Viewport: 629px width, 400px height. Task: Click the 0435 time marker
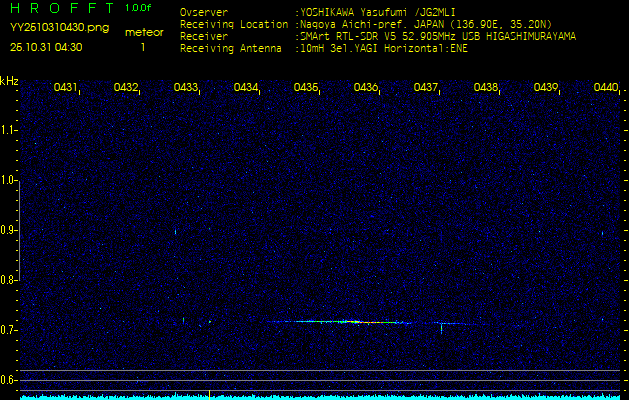(x=306, y=88)
